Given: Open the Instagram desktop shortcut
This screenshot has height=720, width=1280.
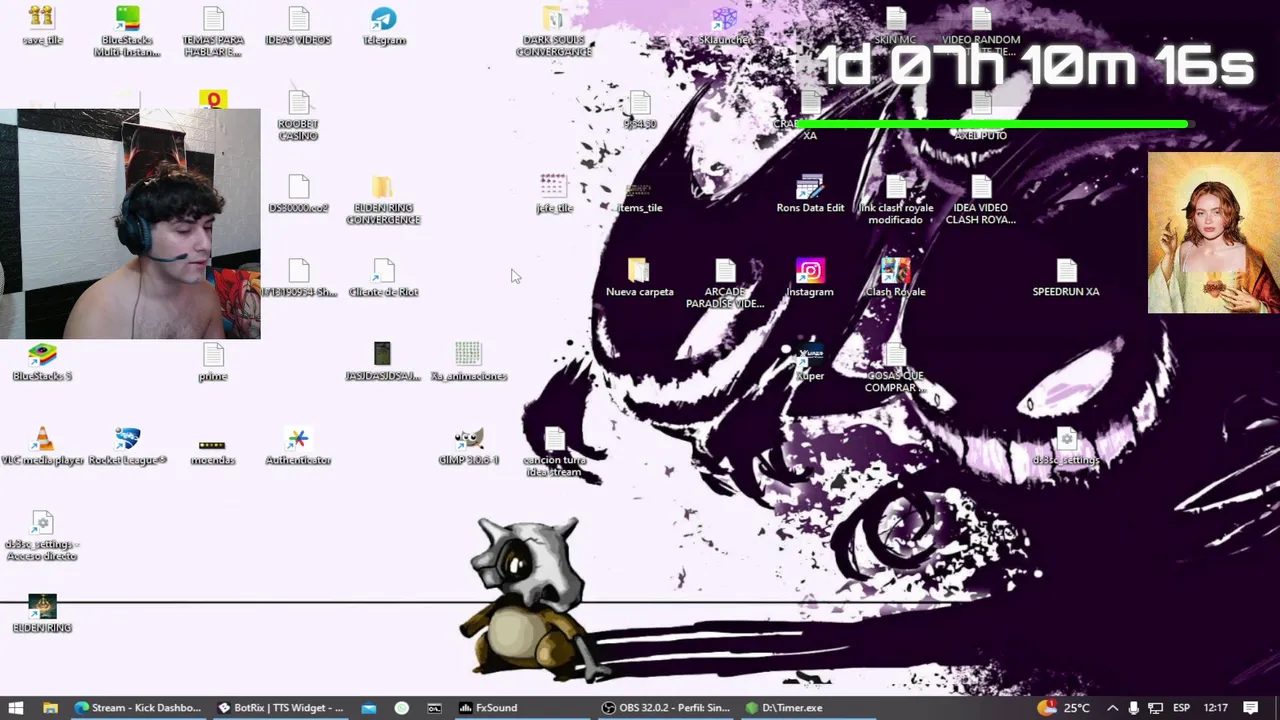Looking at the screenshot, I should (x=810, y=278).
